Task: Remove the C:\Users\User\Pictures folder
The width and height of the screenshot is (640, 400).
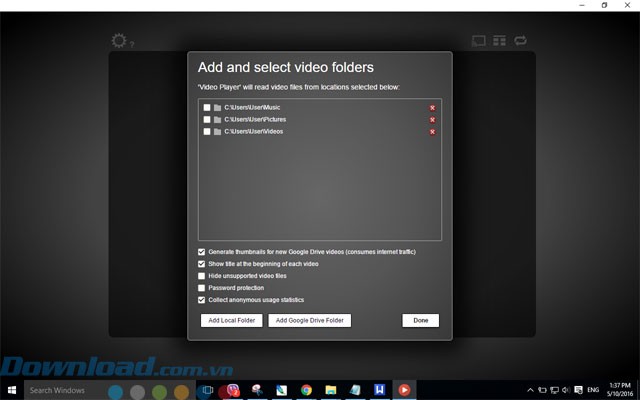Action: click(432, 120)
